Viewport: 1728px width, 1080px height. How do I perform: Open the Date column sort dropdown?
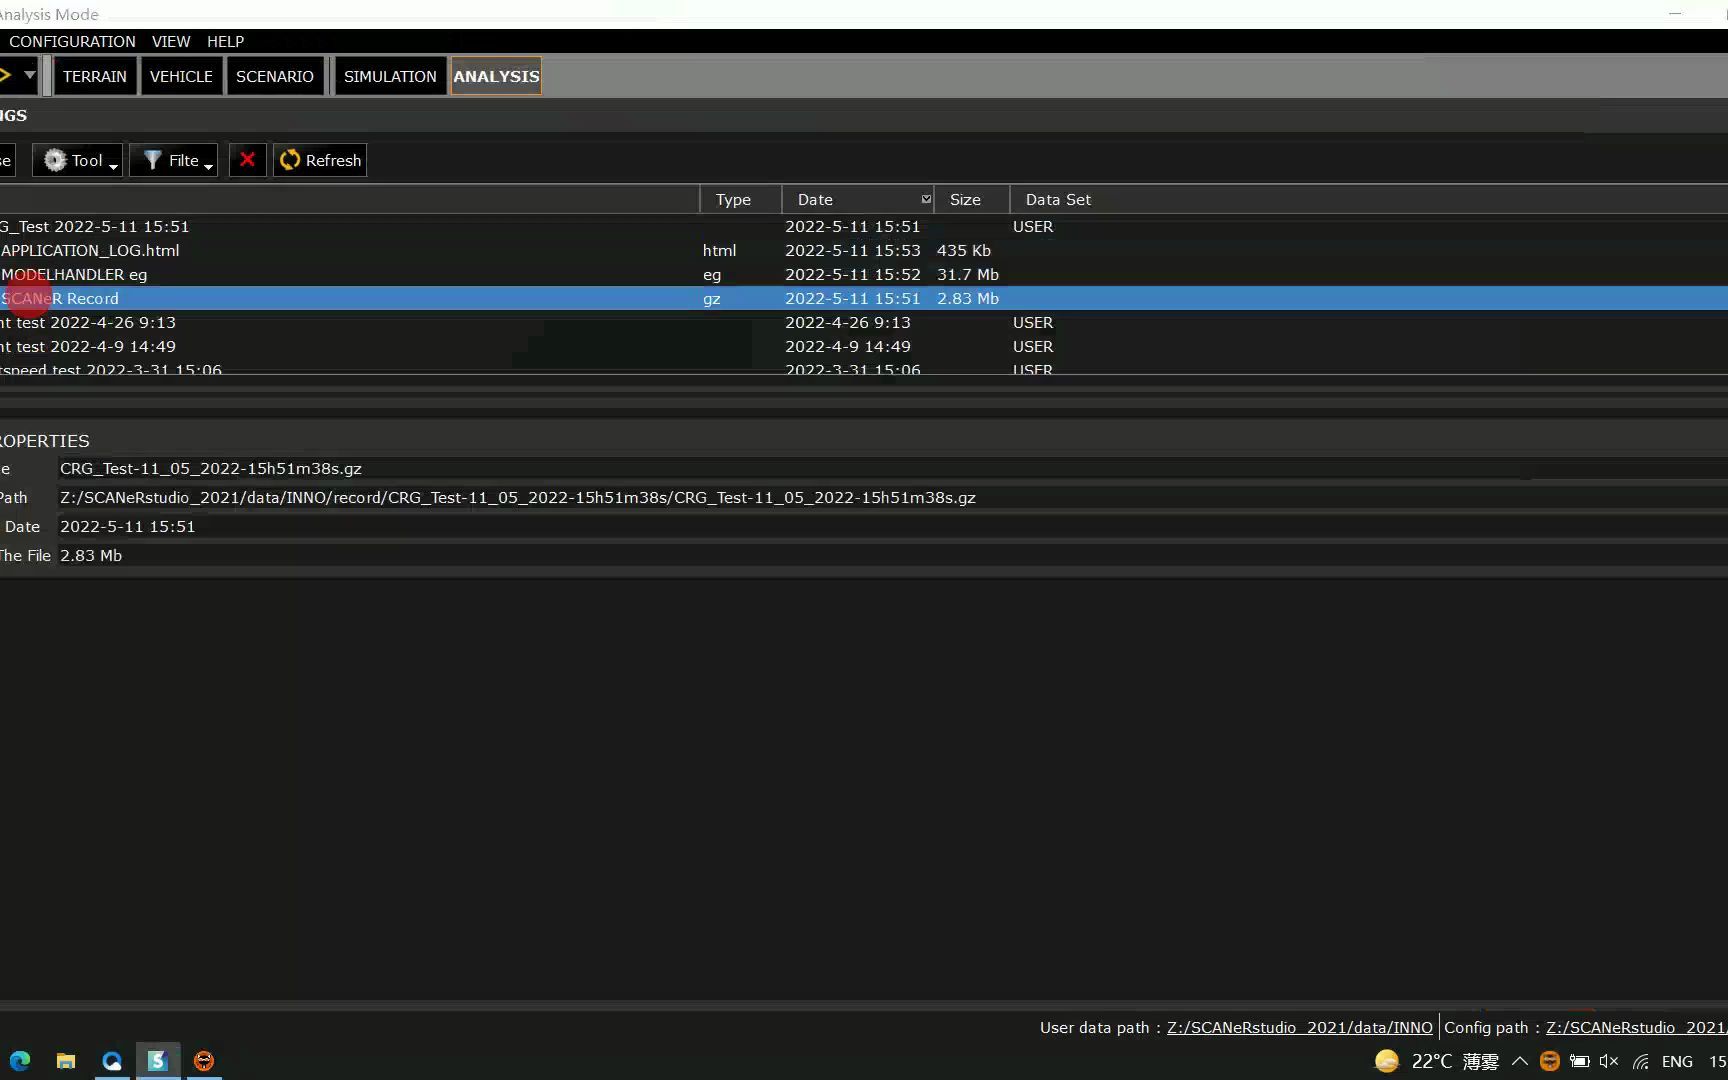925,199
